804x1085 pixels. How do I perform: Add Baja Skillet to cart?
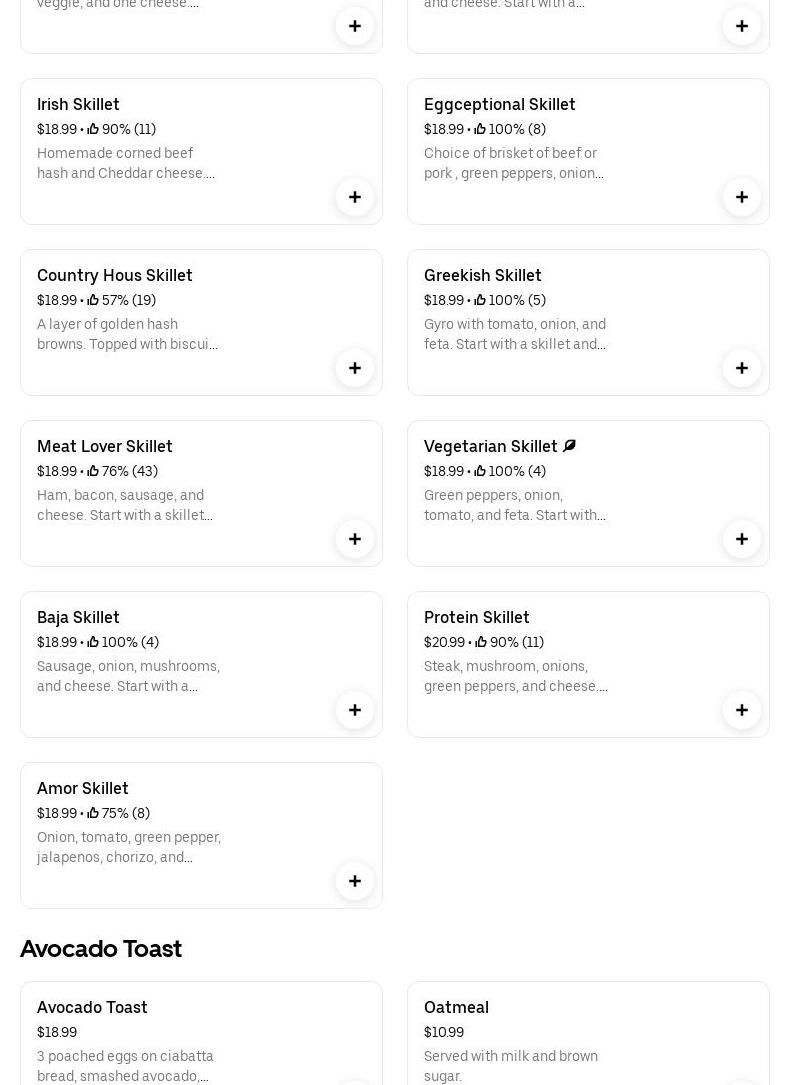coord(355,710)
